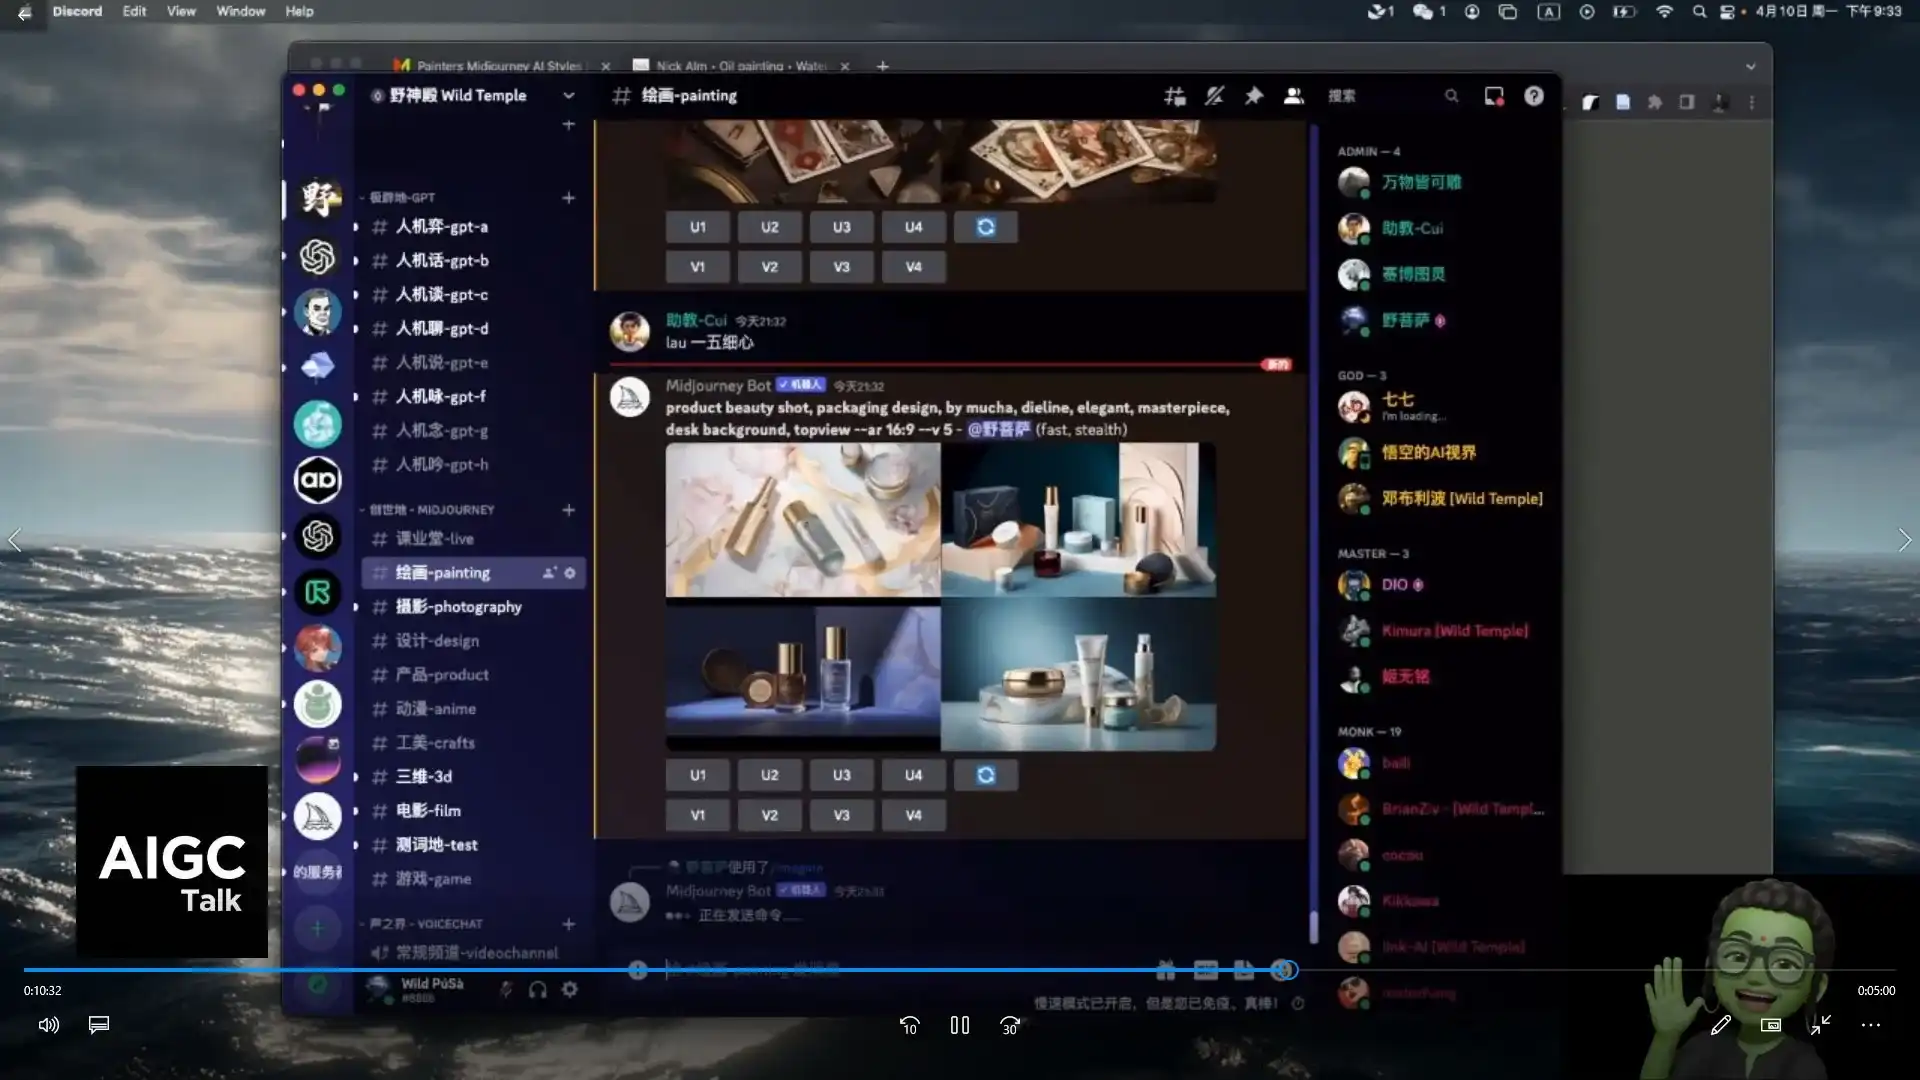The image size is (1920, 1080).
Task: Toggle microphone mute in the user panel
Action: click(x=506, y=989)
